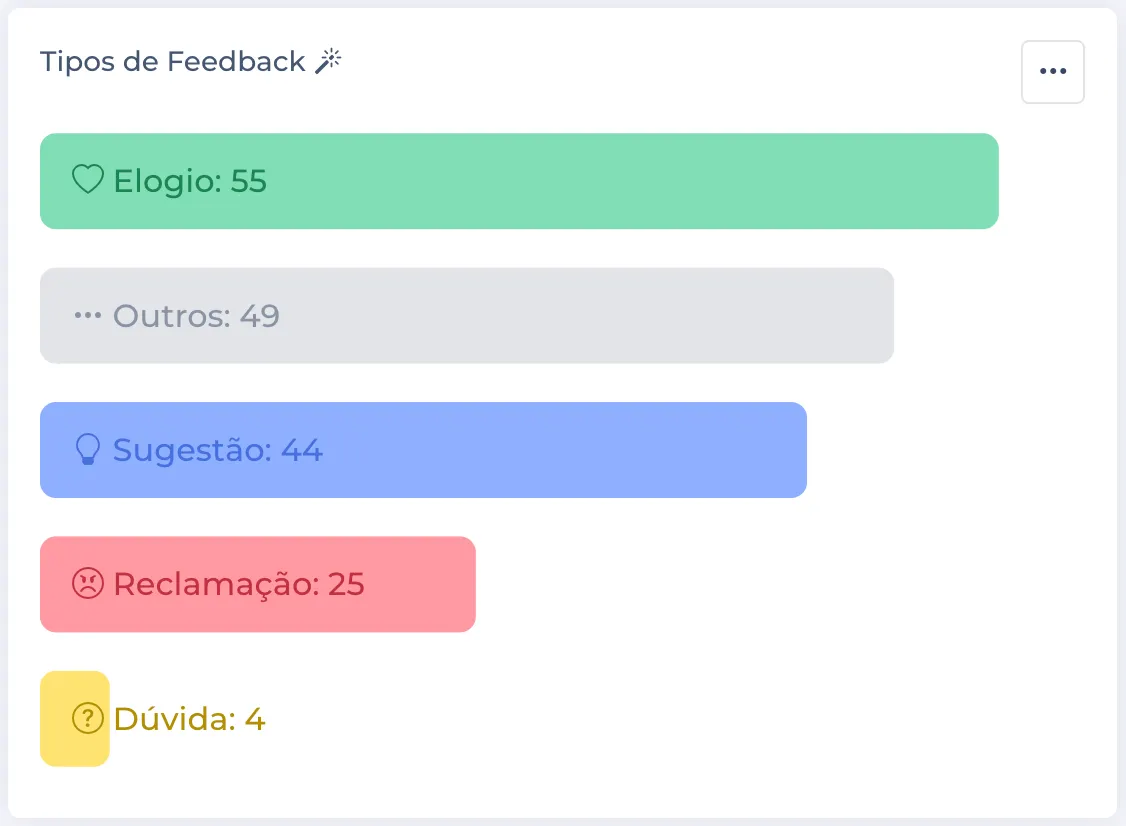Viewport: 1126px width, 826px height.
Task: Click the question mark Dúvida icon
Action: click(x=88, y=718)
